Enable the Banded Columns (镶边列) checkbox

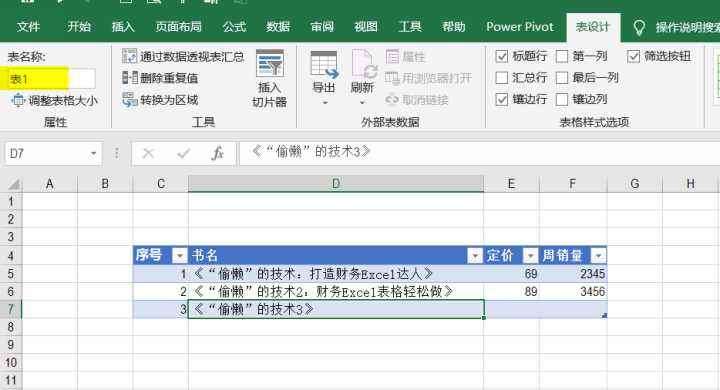[x=562, y=99]
